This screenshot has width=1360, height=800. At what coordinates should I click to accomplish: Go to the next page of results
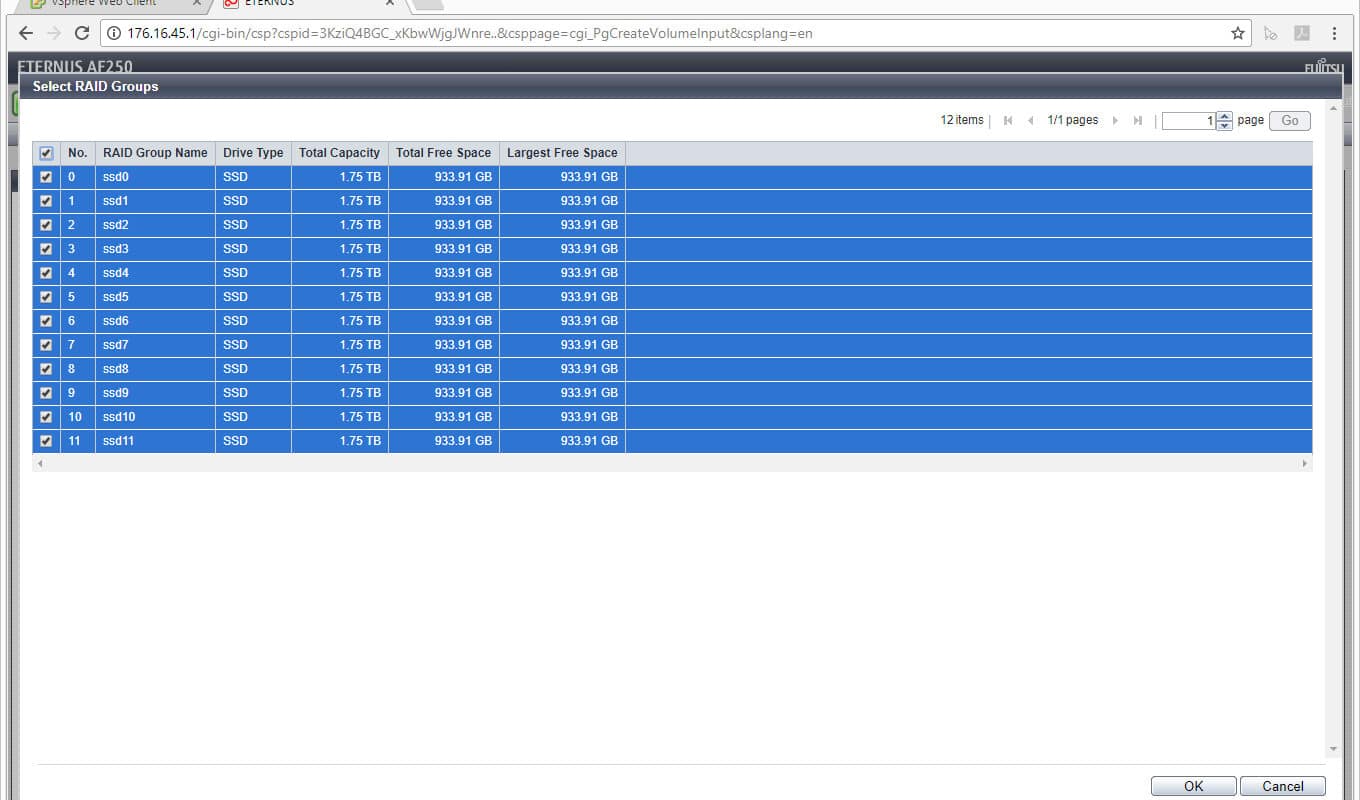click(x=1115, y=121)
